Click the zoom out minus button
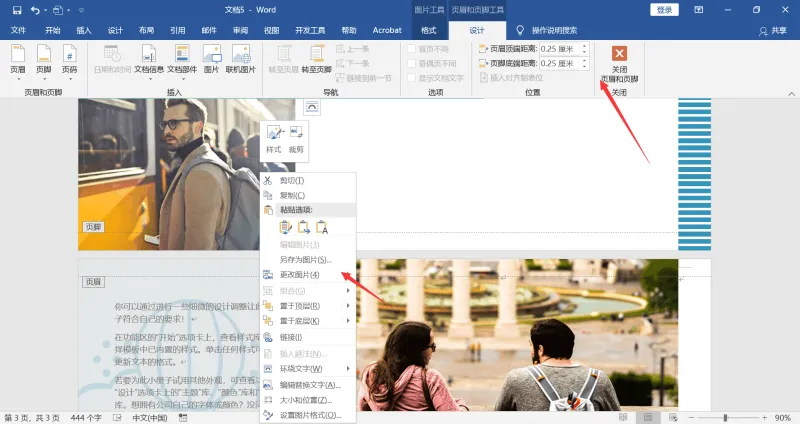 691,417
